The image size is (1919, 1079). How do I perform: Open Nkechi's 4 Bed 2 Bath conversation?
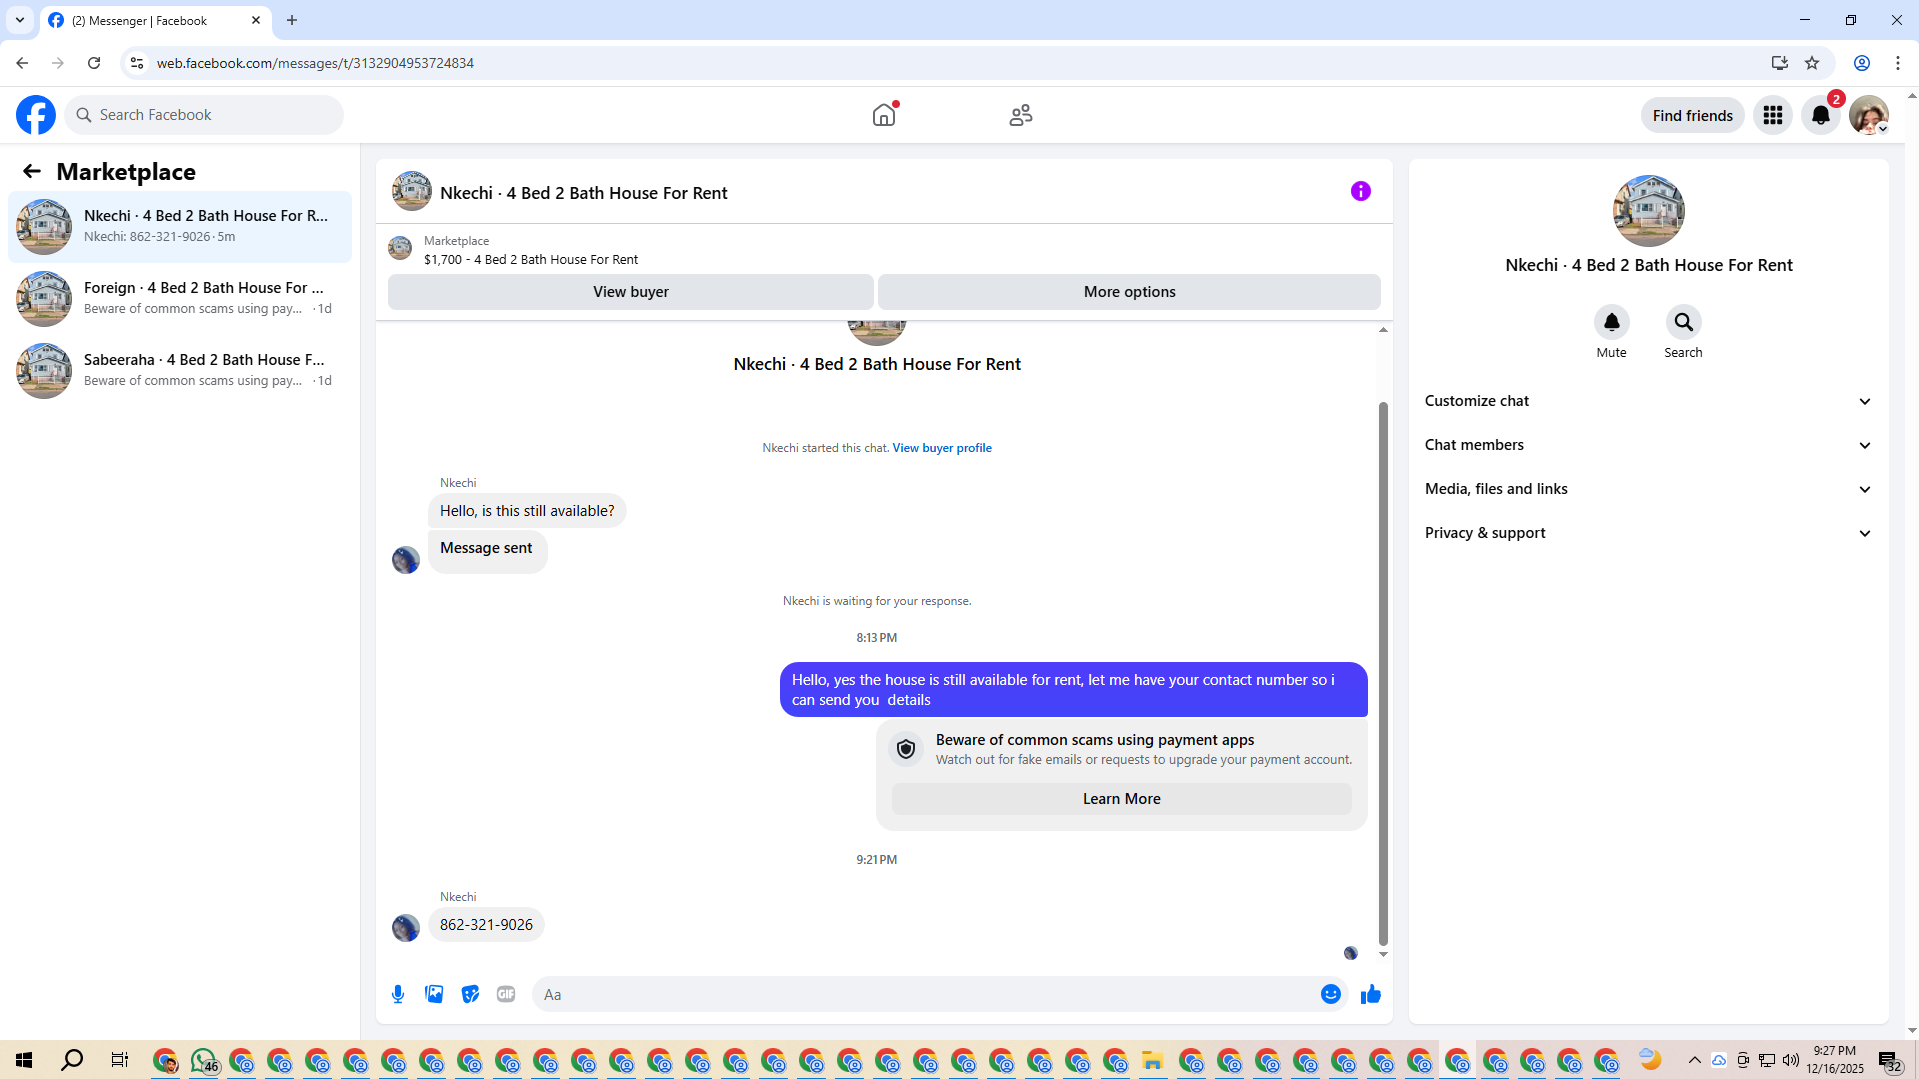pos(180,226)
